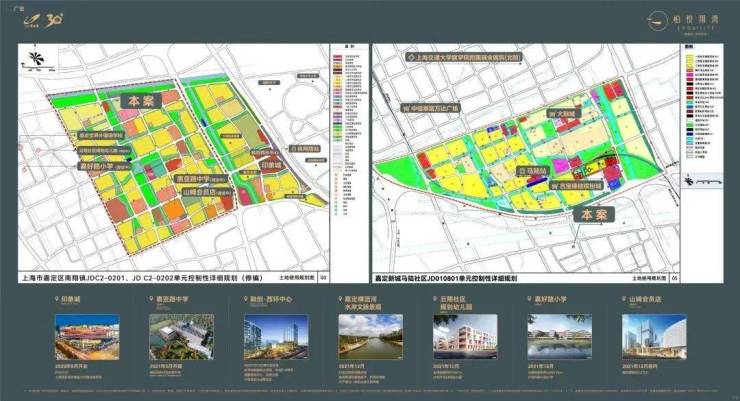
Task: Click the location pin beside 嘉好路小学 caption
Action: tap(530, 299)
